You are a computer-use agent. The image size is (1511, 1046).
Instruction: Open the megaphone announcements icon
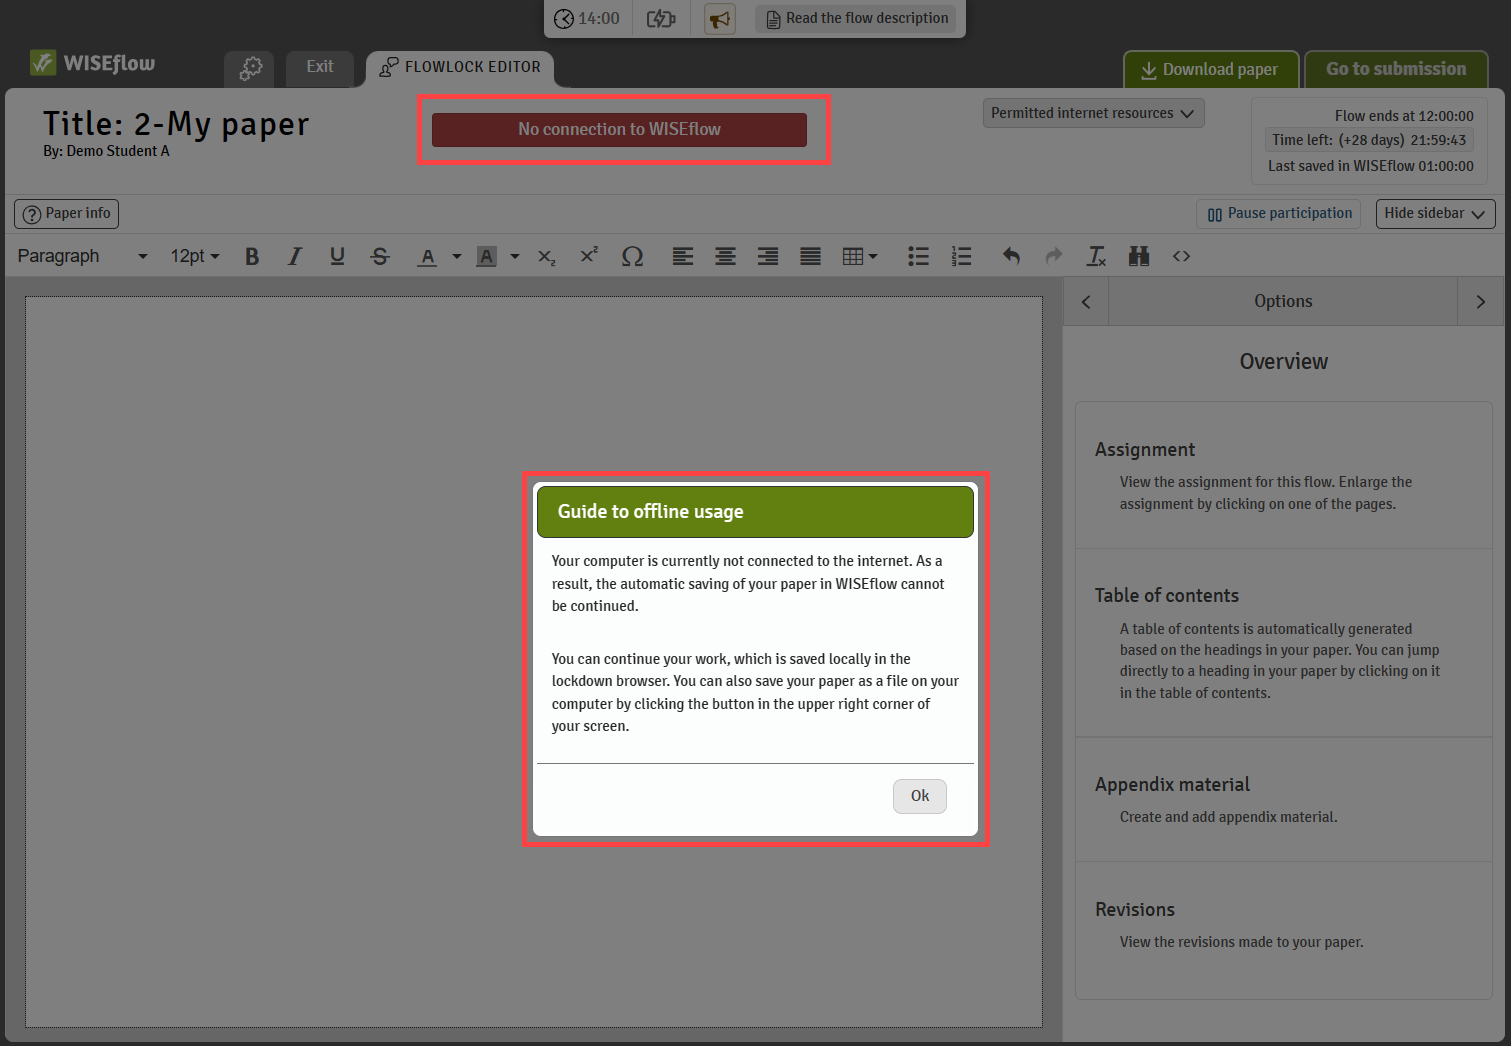coord(719,19)
